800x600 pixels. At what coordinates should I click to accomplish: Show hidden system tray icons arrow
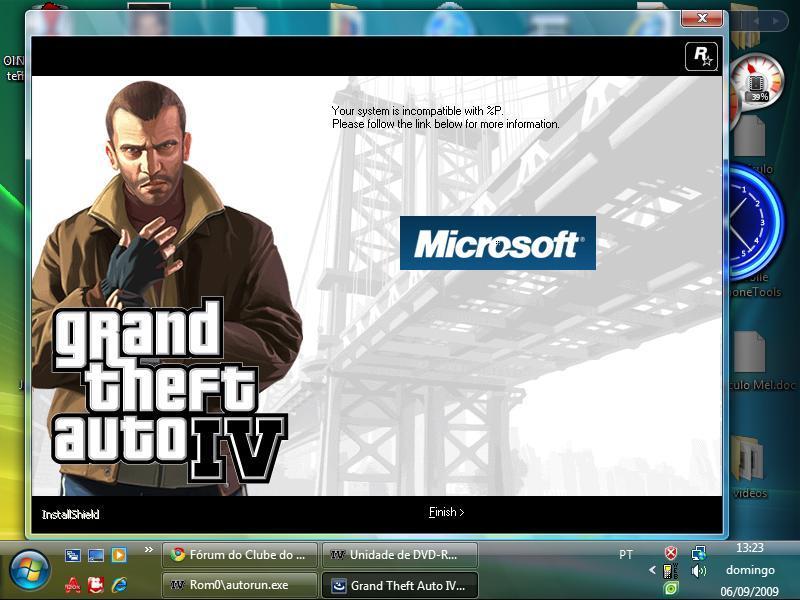pyautogui.click(x=652, y=571)
